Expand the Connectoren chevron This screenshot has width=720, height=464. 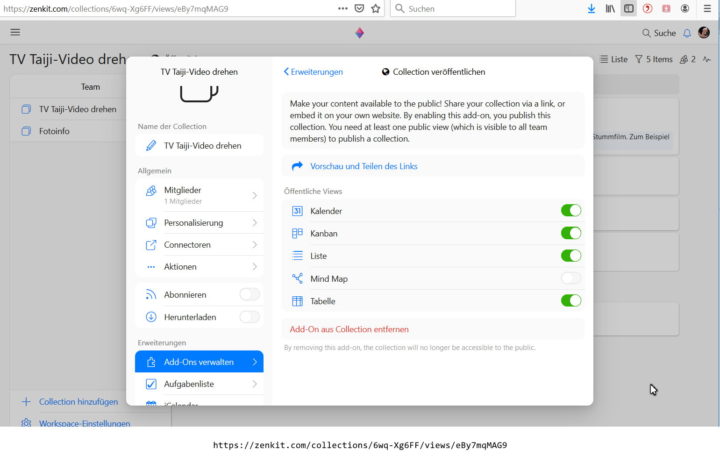pos(254,244)
